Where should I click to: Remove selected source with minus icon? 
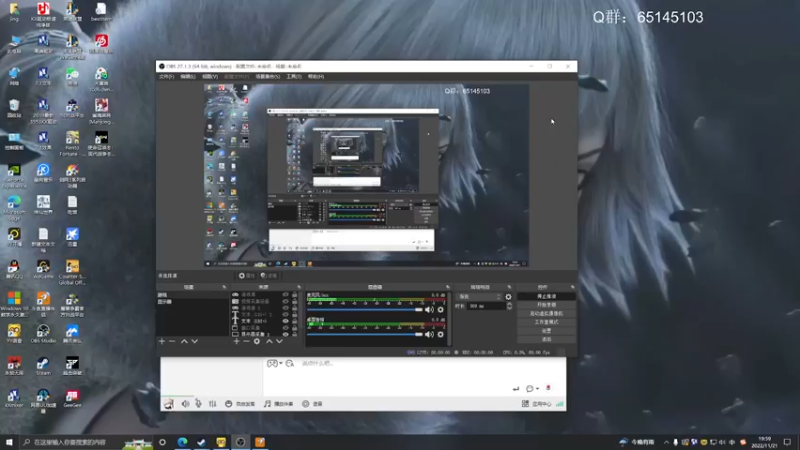click(246, 341)
